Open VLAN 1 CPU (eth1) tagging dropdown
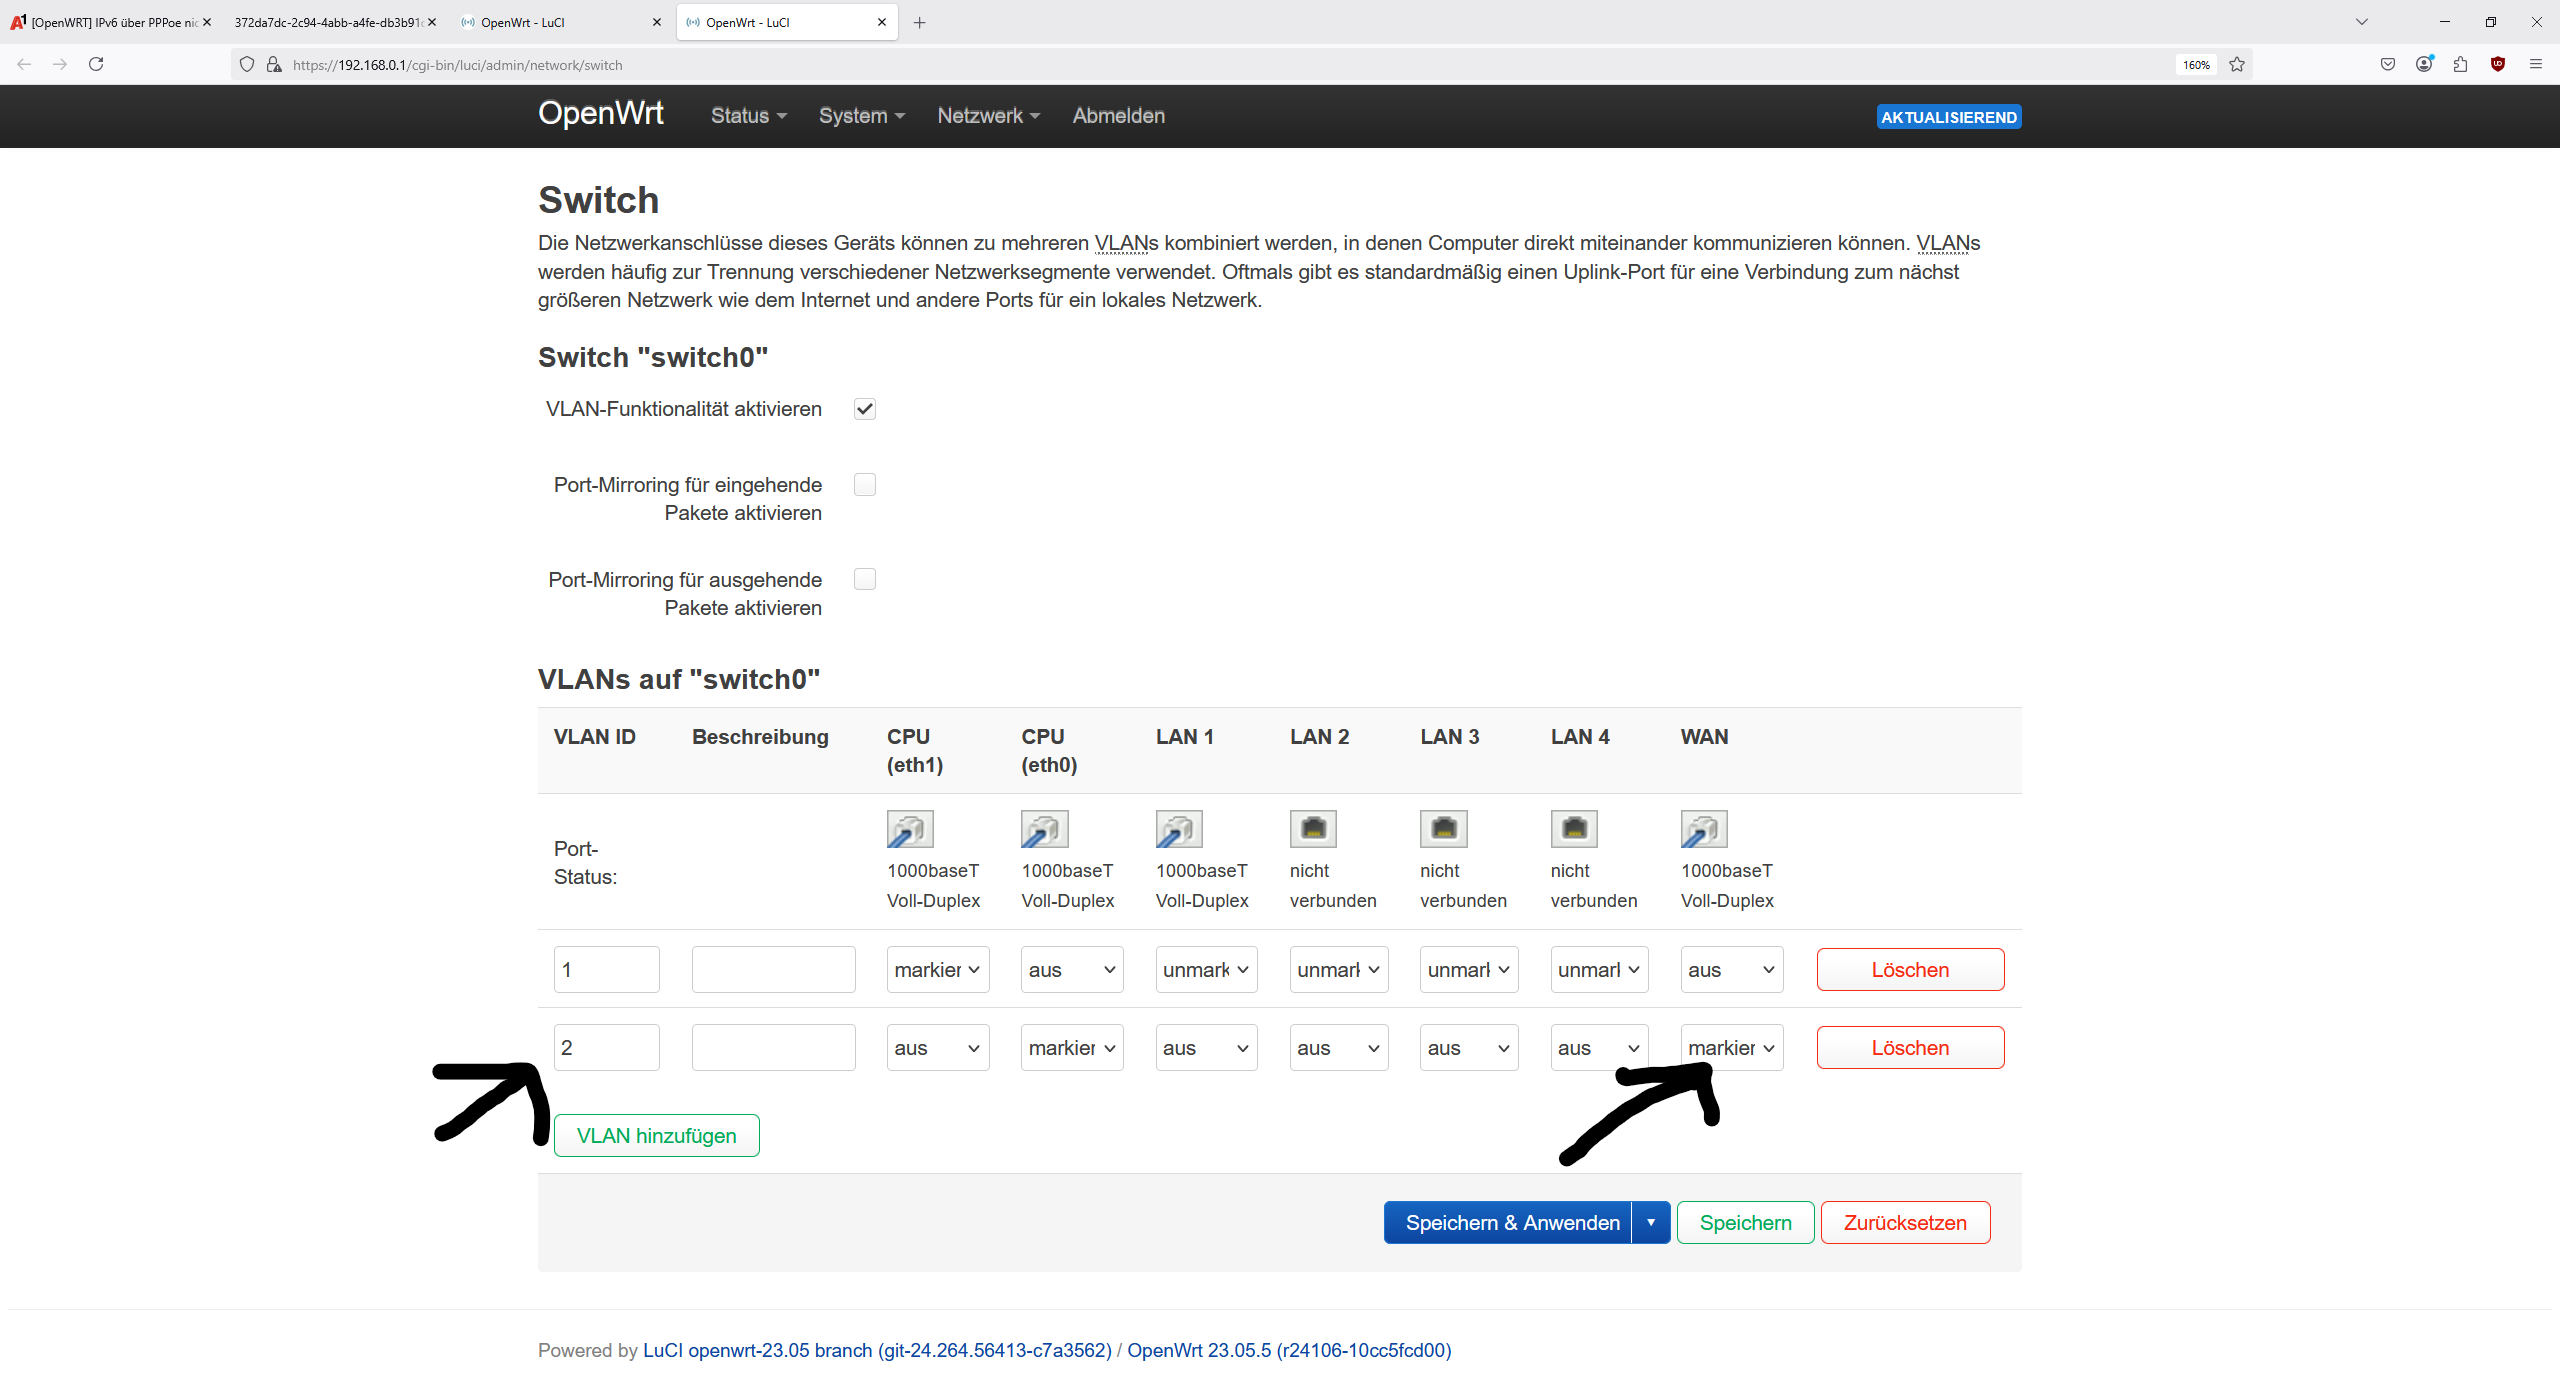The height and width of the screenshot is (1392, 2560). click(938, 969)
